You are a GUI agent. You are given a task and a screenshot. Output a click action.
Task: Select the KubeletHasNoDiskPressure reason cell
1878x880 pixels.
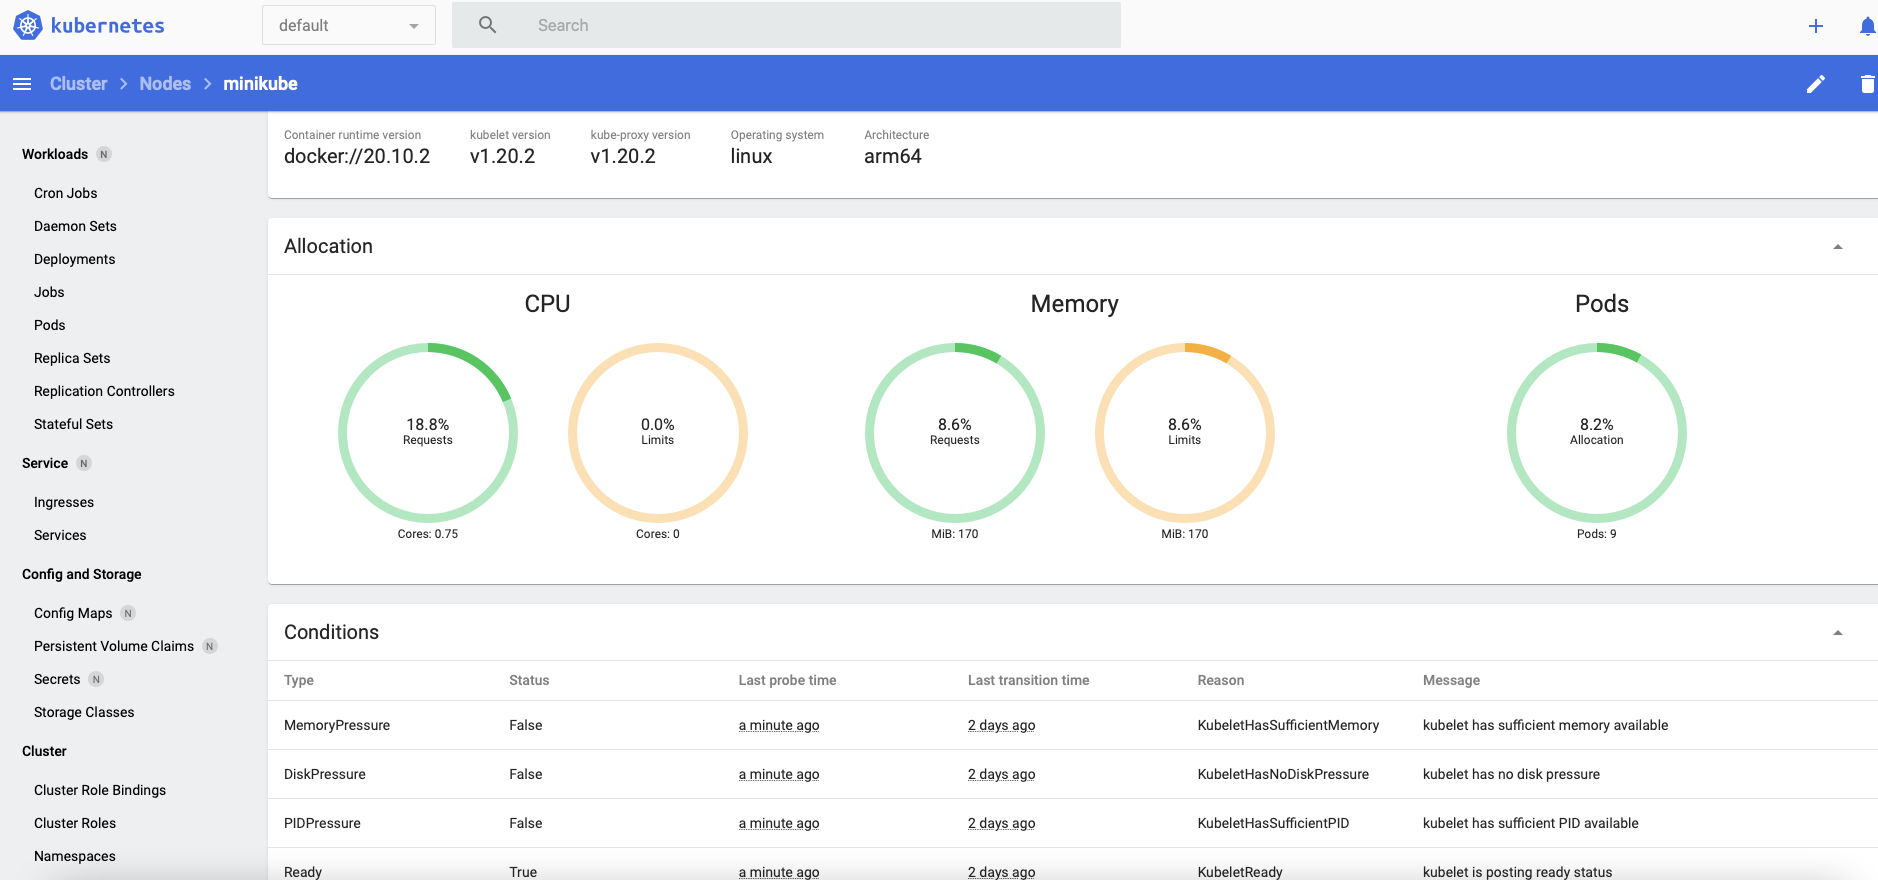tap(1283, 774)
